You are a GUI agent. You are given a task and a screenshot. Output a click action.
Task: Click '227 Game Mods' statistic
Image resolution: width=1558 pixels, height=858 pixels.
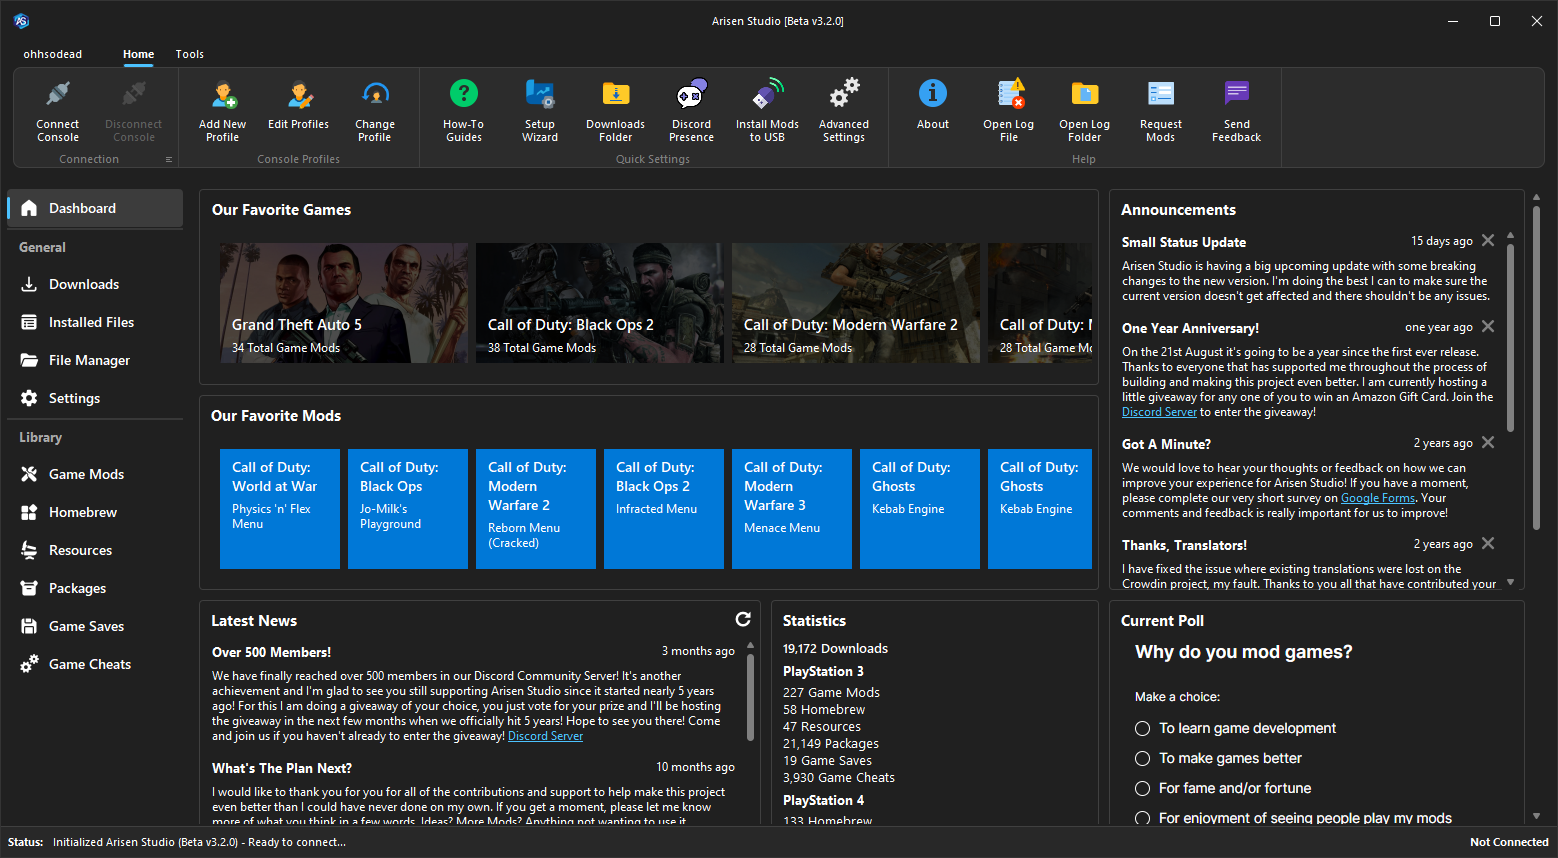831,692
